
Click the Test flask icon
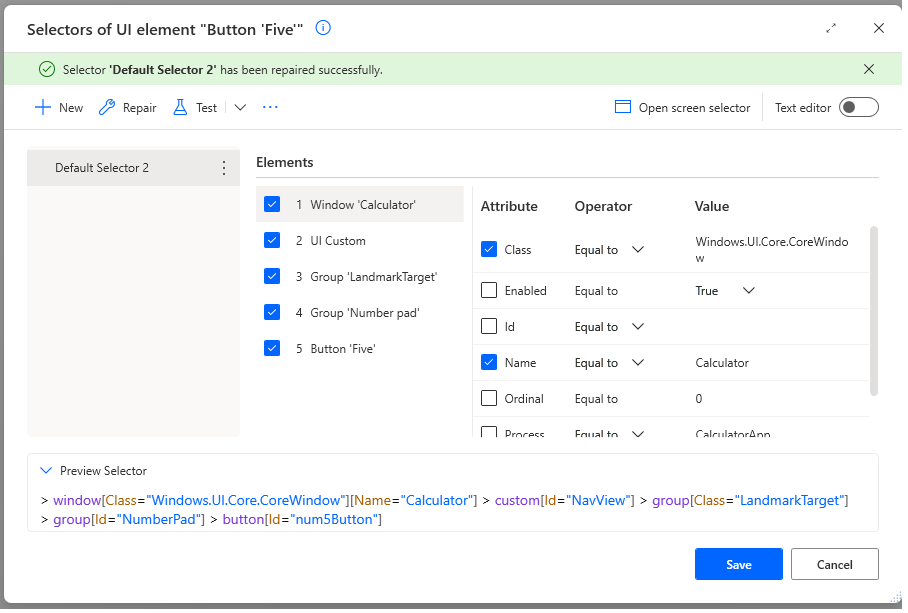tap(180, 108)
